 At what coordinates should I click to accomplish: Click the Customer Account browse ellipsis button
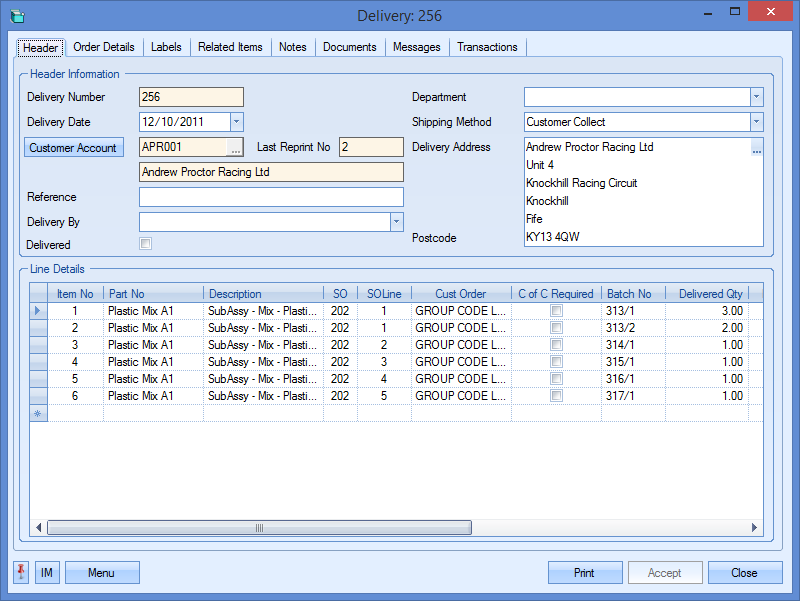pos(235,147)
